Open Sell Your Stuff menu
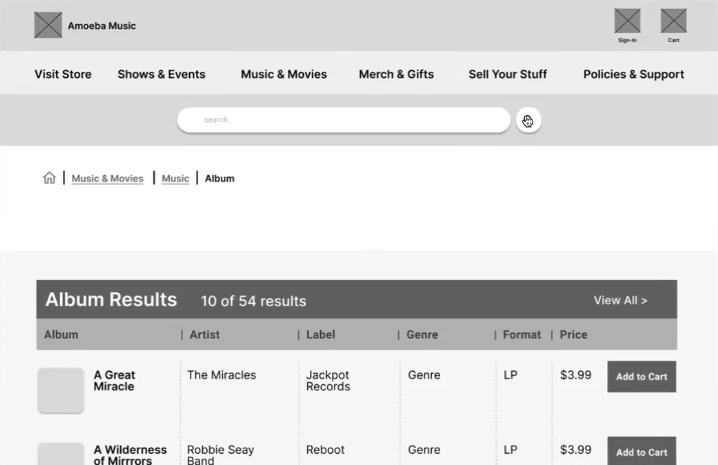The width and height of the screenshot is (718, 465). click(508, 74)
